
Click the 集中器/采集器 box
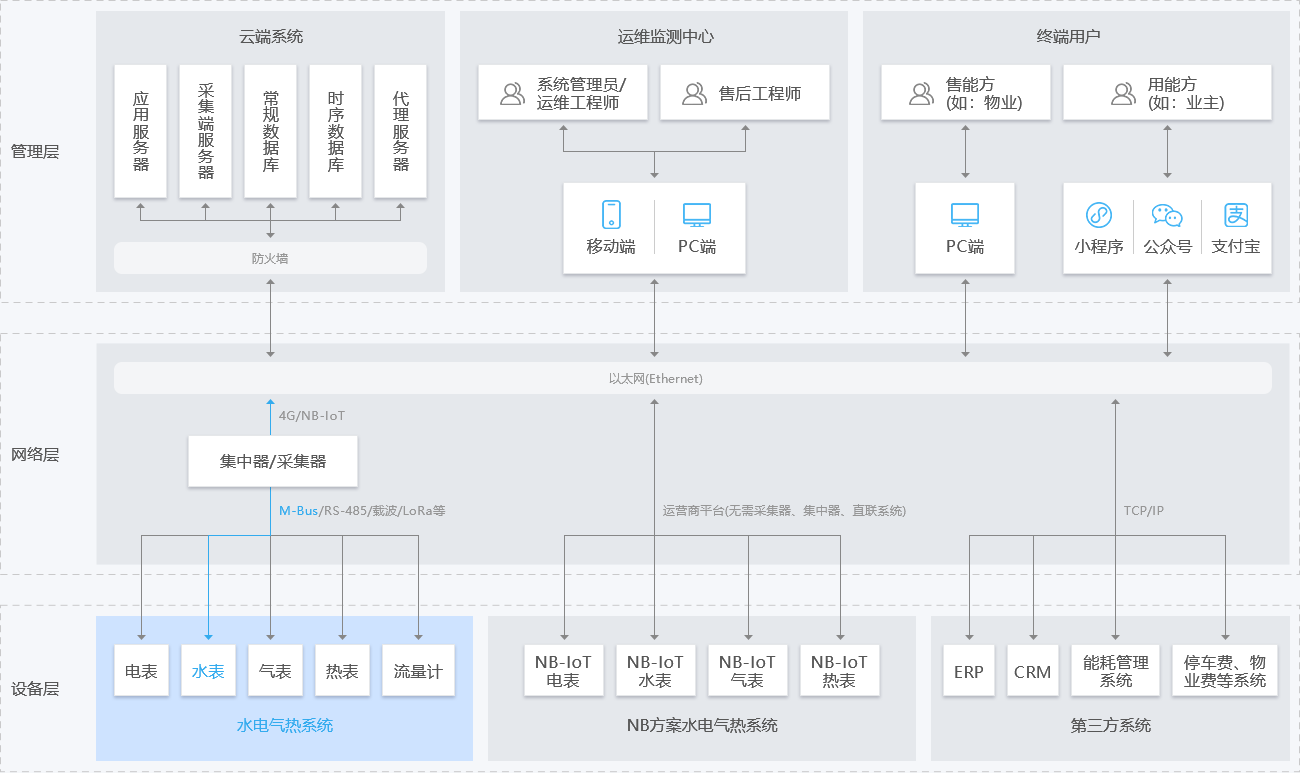(x=273, y=462)
